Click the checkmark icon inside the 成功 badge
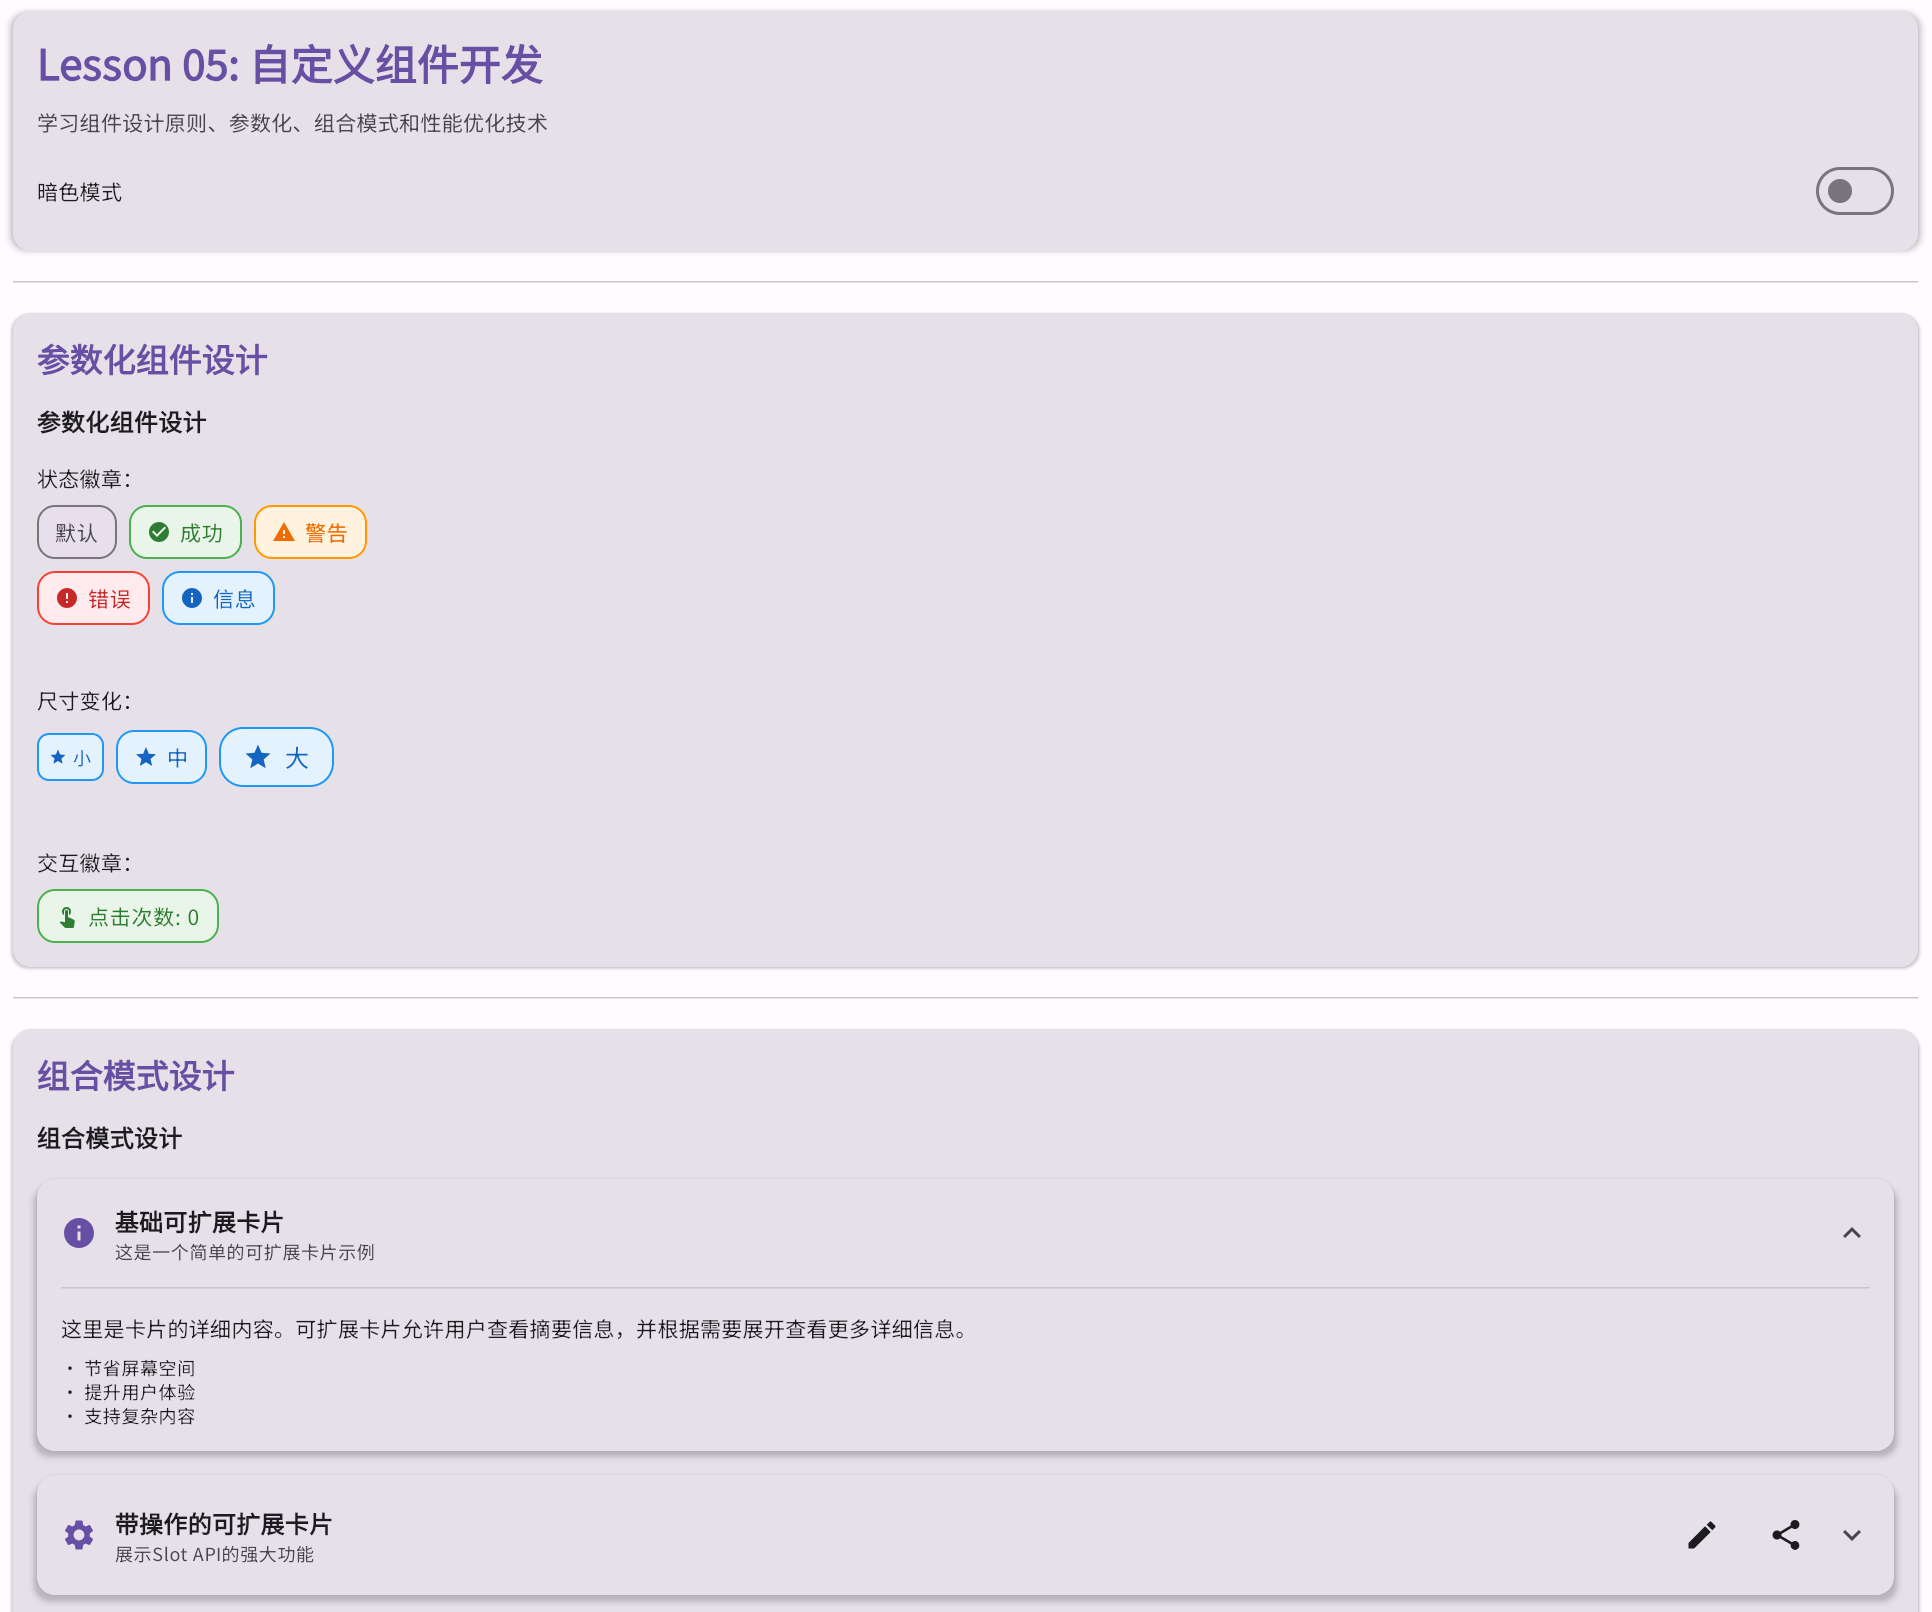The width and height of the screenshot is (1932, 1612). coord(160,531)
